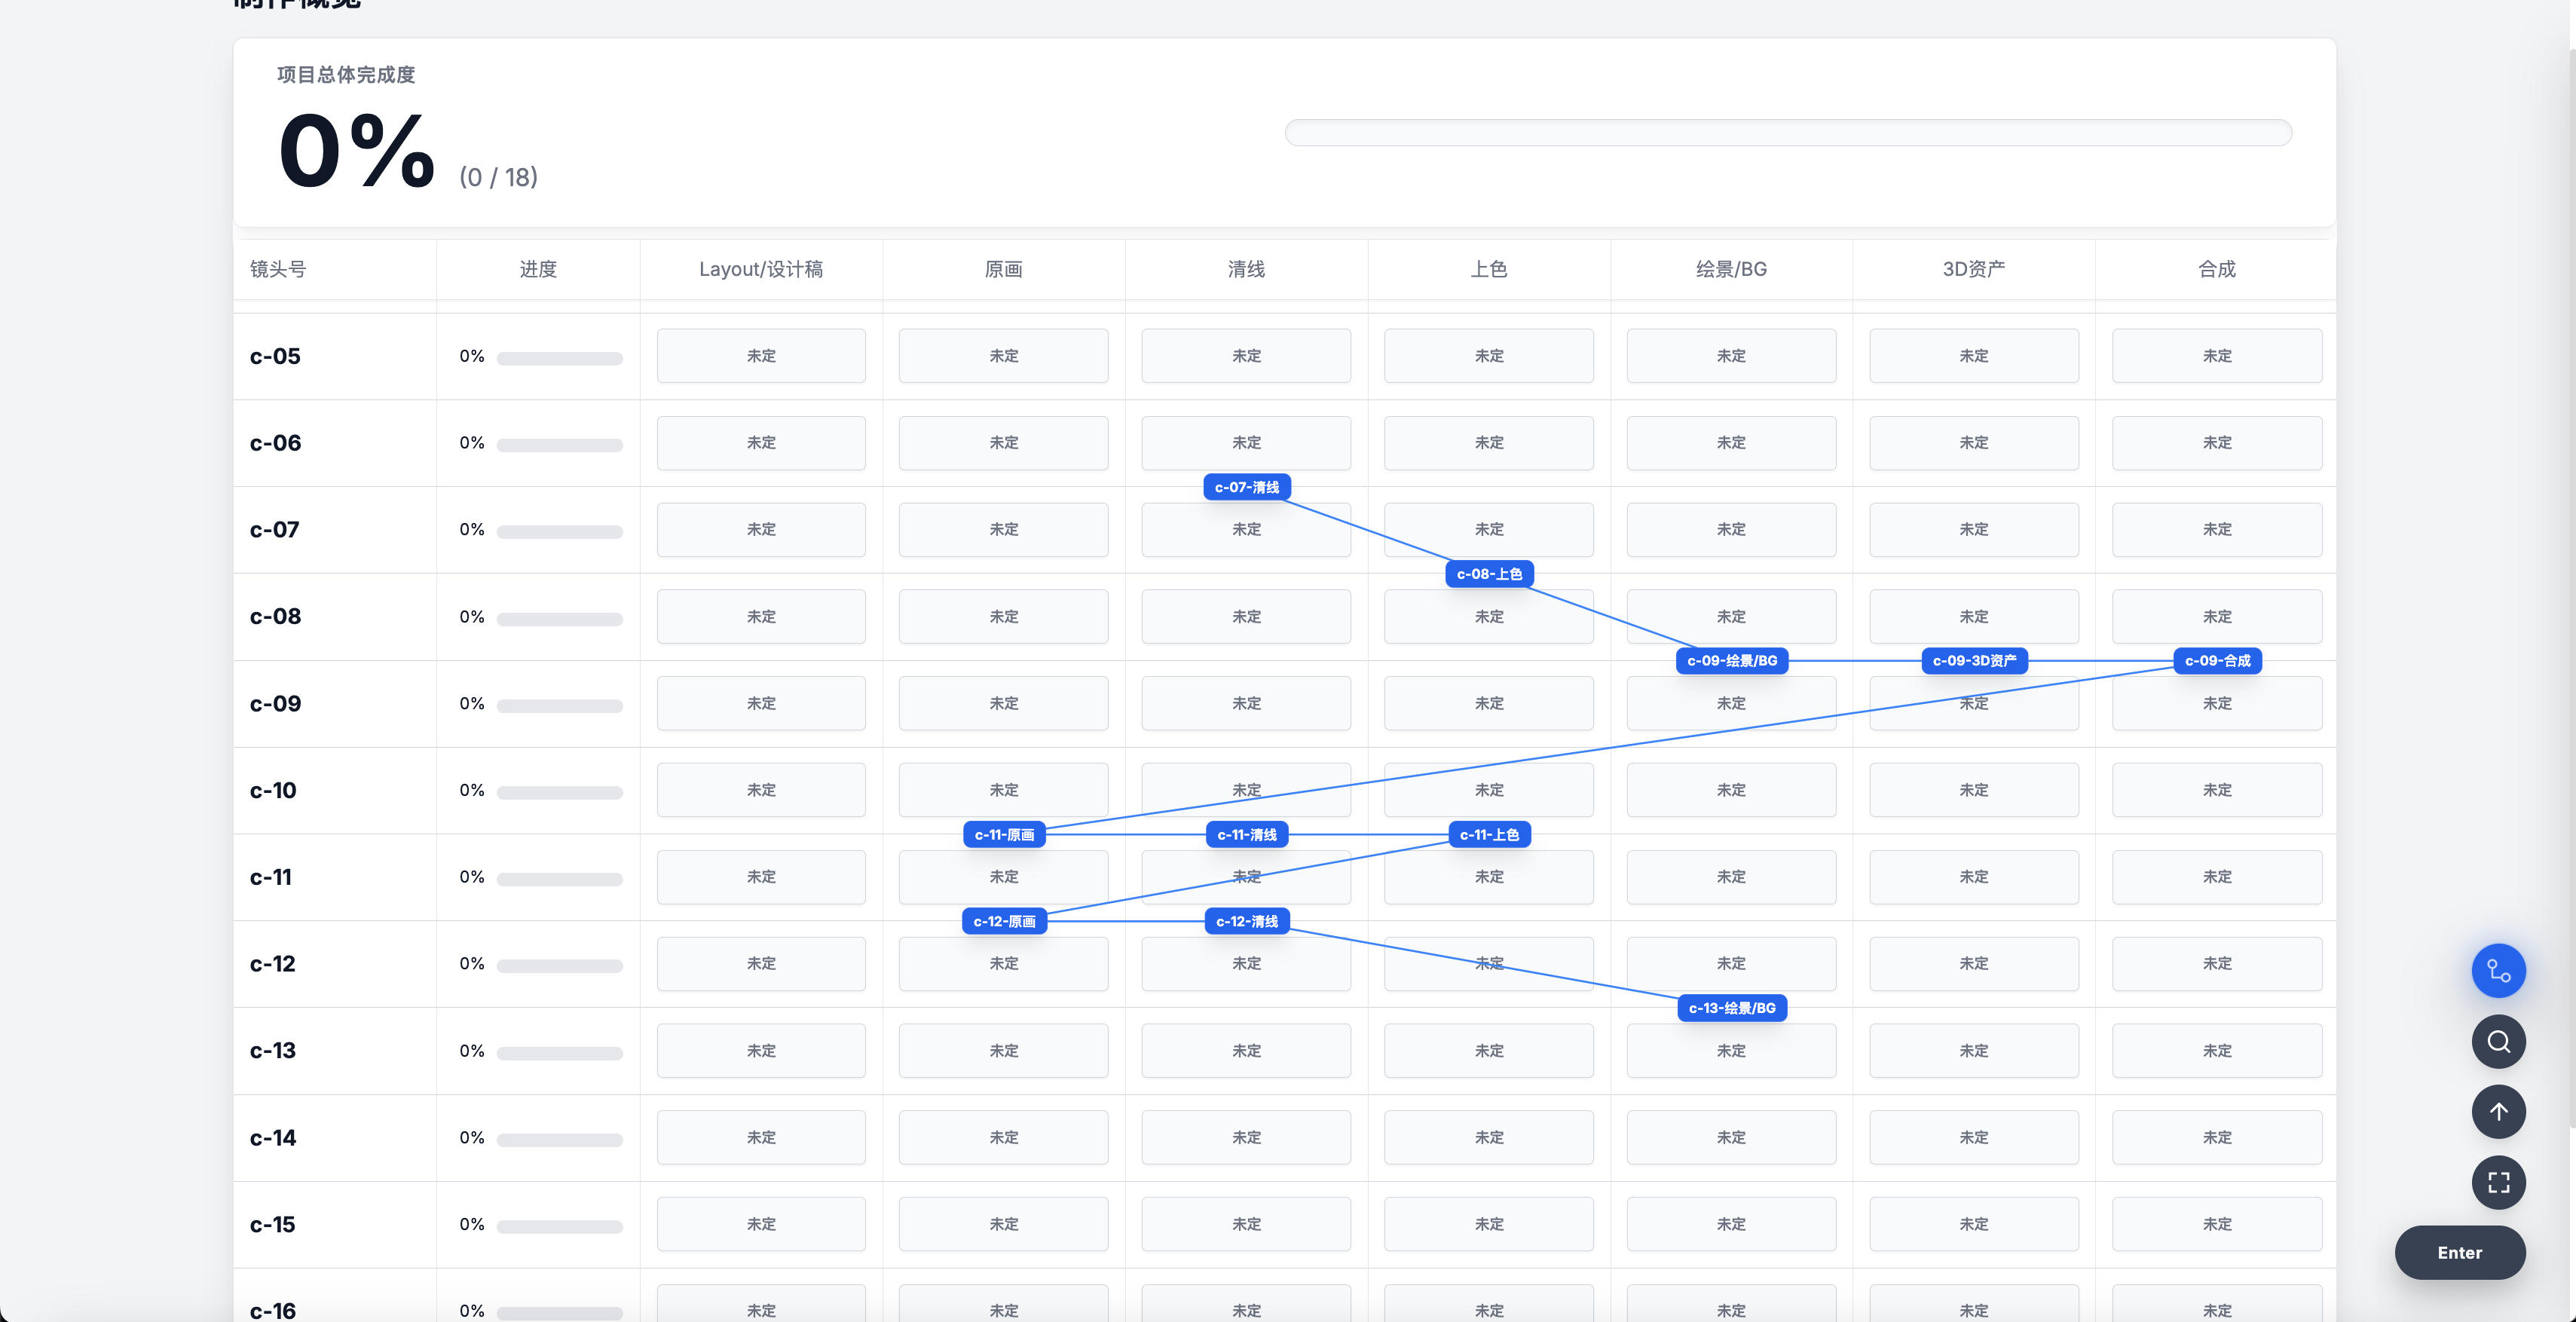2576x1322 pixels.
Task: Click the c-10 row label
Action: (273, 790)
